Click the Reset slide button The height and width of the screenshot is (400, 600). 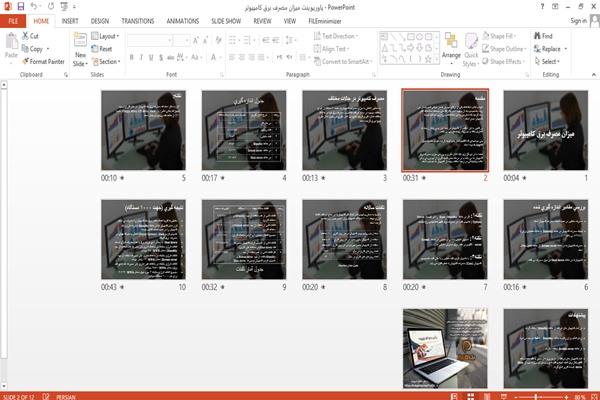pyautogui.click(x=102, y=49)
